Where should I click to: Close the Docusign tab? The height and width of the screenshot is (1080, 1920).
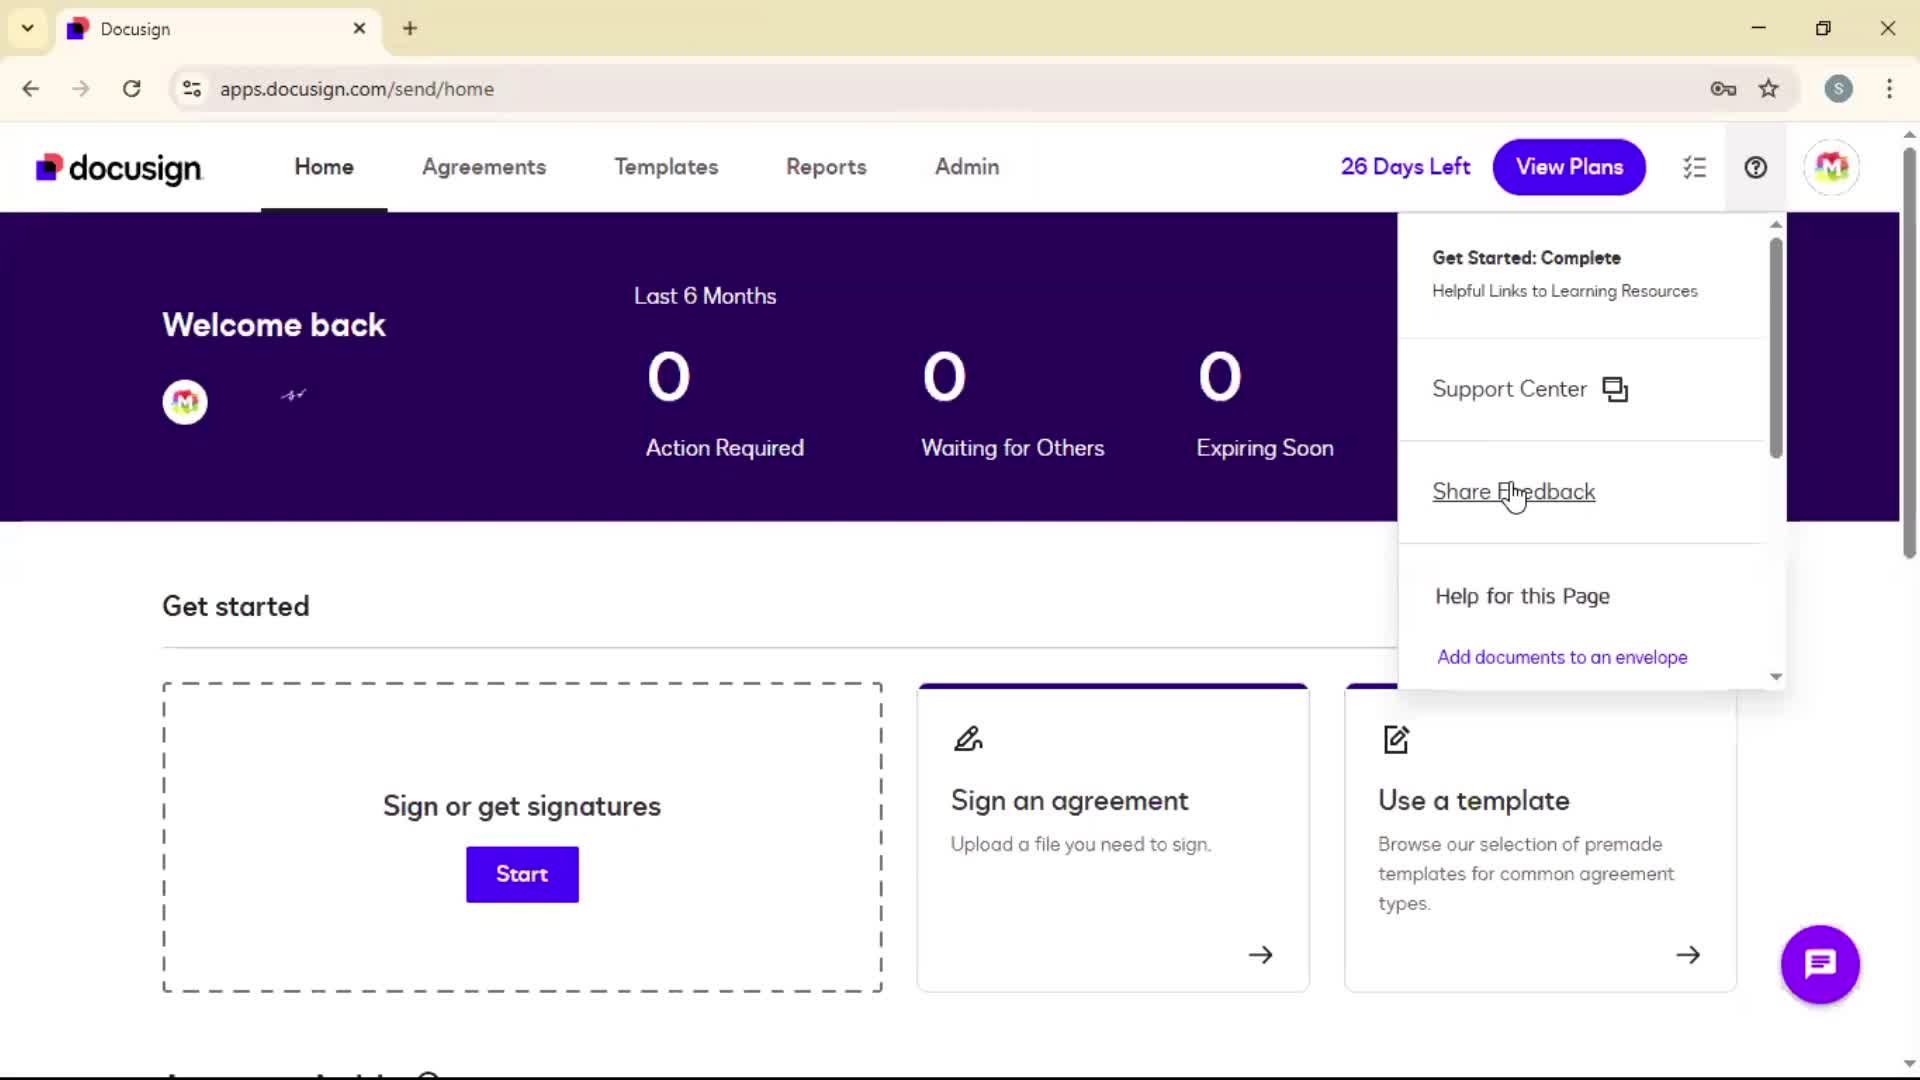click(359, 29)
